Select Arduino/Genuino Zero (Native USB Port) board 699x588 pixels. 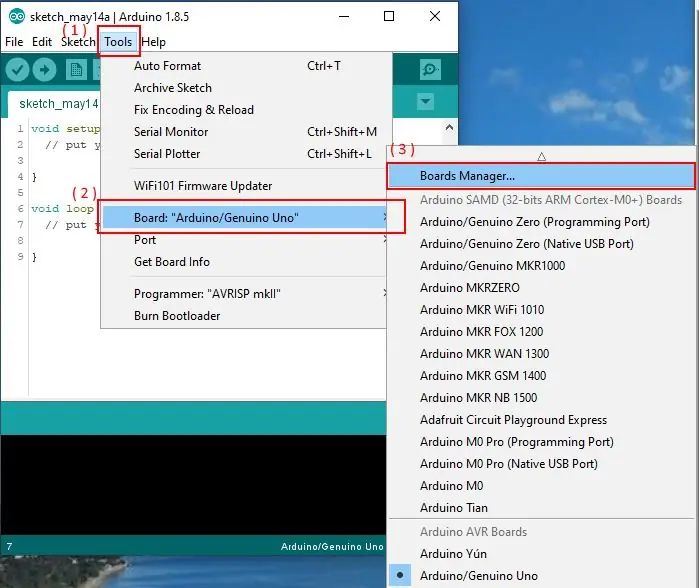(x=541, y=244)
